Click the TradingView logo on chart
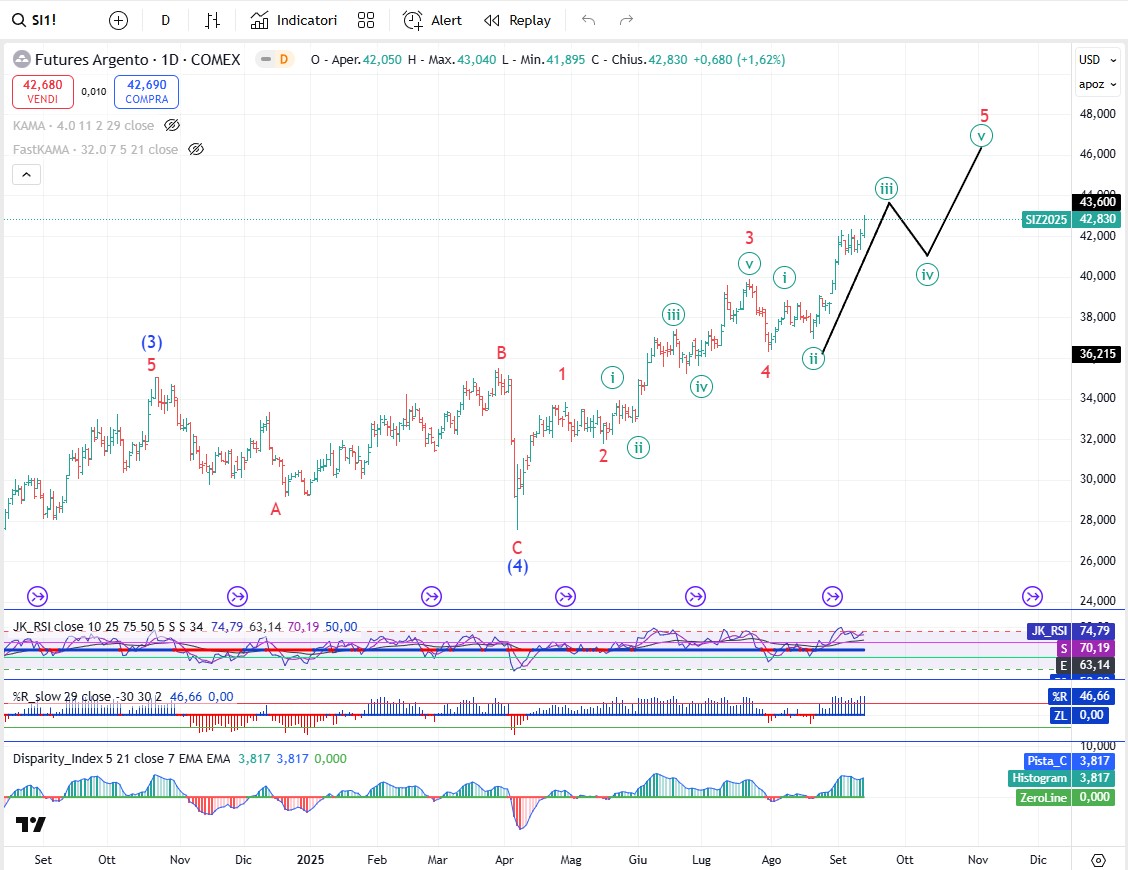Screen dimensions: 1128x870 pyautogui.click(x=30, y=825)
